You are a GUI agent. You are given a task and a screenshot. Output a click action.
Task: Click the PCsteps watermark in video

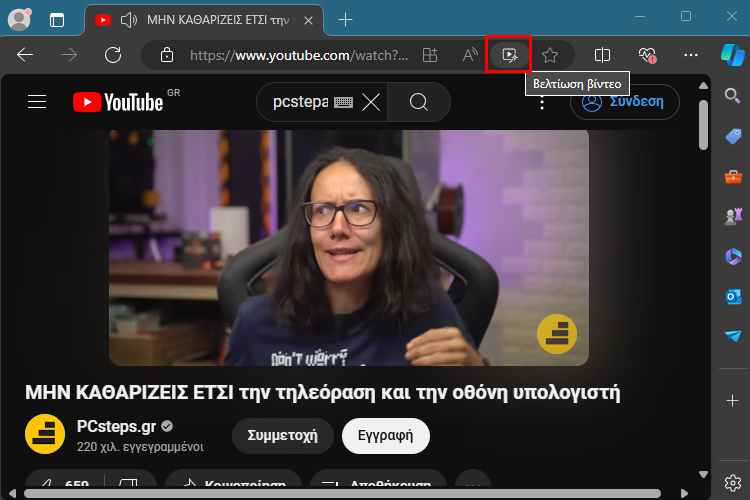click(x=557, y=333)
